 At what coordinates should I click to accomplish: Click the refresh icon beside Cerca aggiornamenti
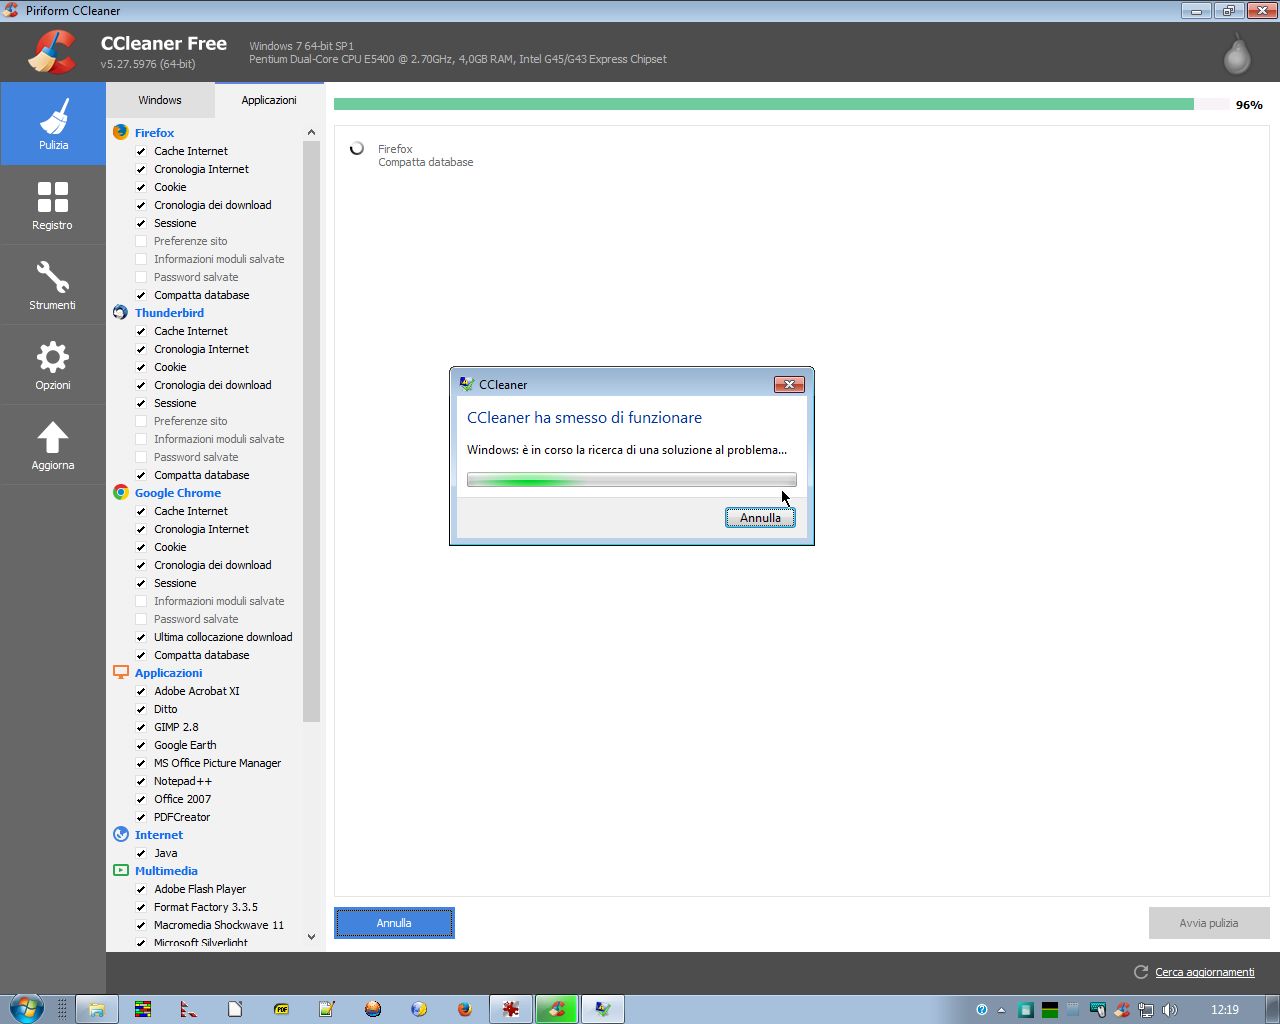click(x=1140, y=972)
